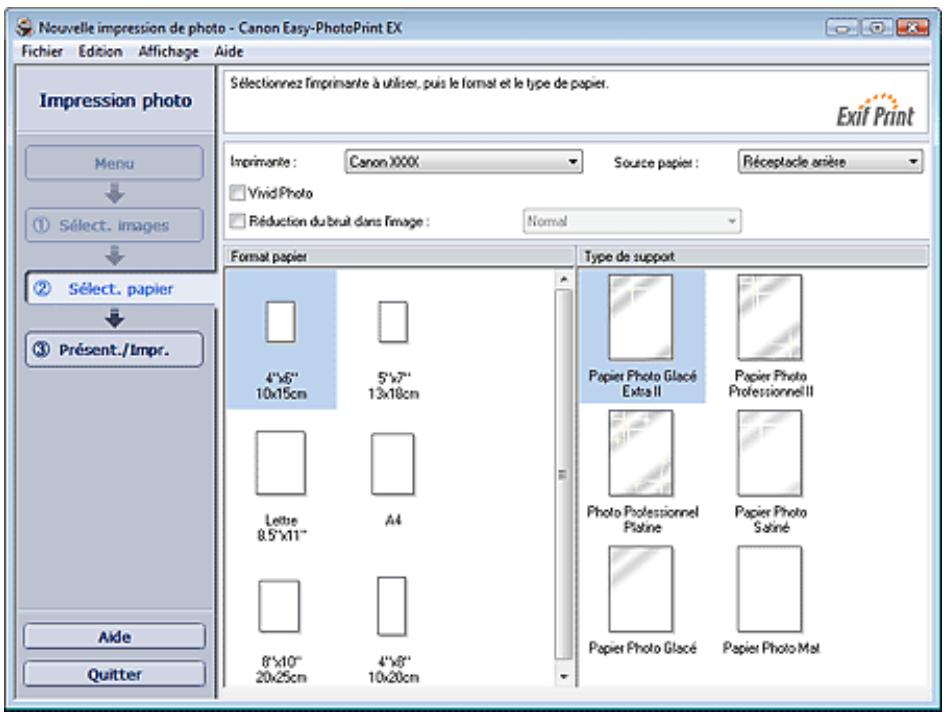The height and width of the screenshot is (712, 945).
Task: Open the Affichage menu
Action: point(168,52)
